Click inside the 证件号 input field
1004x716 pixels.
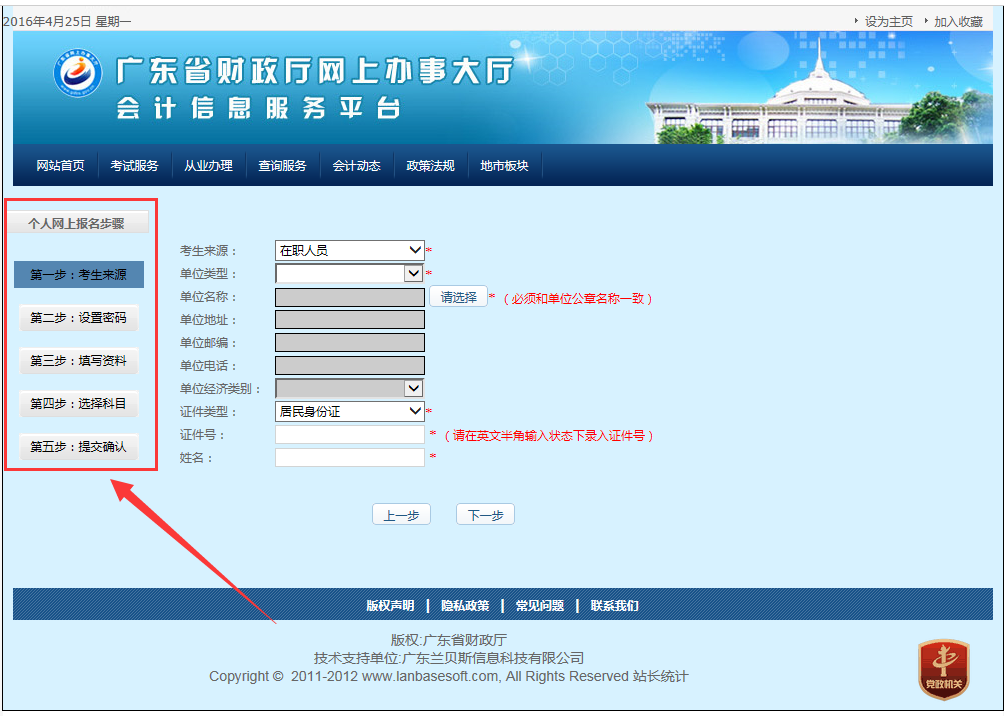coord(350,435)
